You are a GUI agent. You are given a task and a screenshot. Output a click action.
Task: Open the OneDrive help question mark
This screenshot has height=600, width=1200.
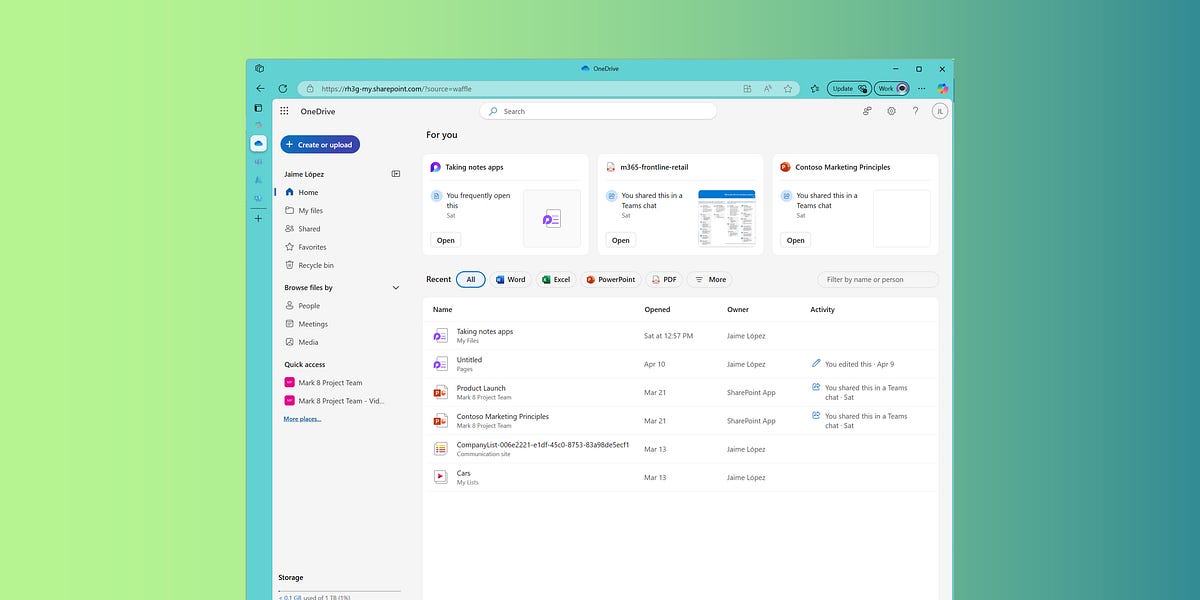915,111
